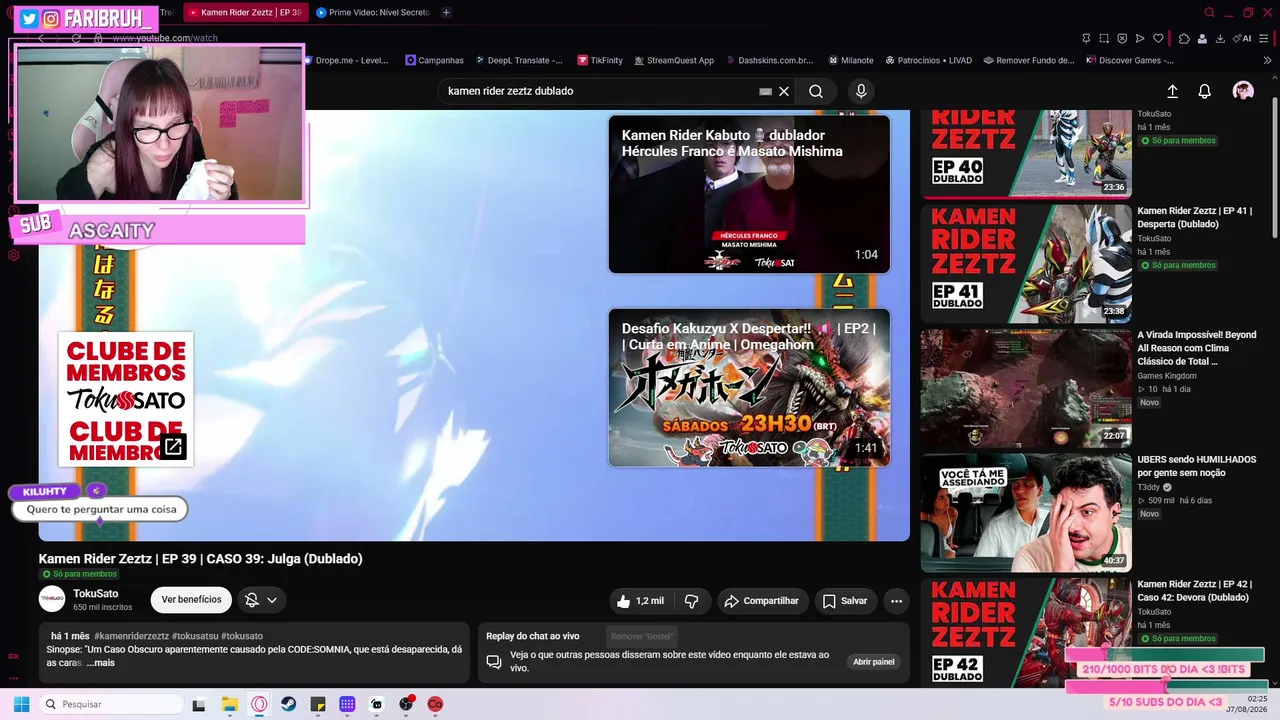Open a new browser tab
Viewport: 1280px width, 720px height.
pos(446,12)
